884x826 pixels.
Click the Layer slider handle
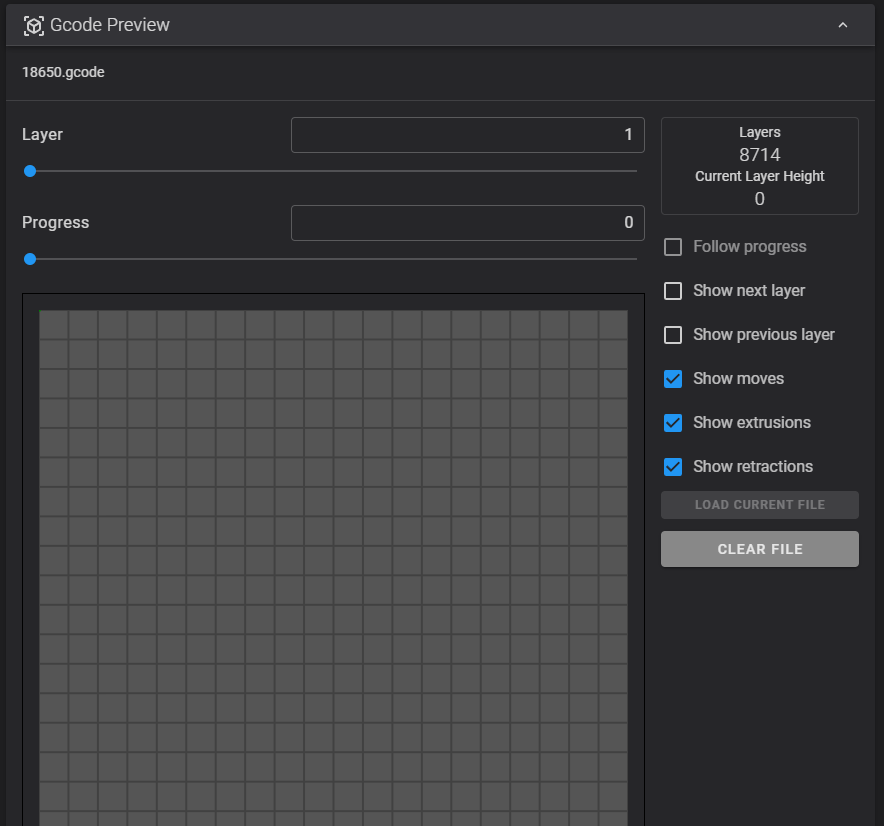[x=30, y=171]
